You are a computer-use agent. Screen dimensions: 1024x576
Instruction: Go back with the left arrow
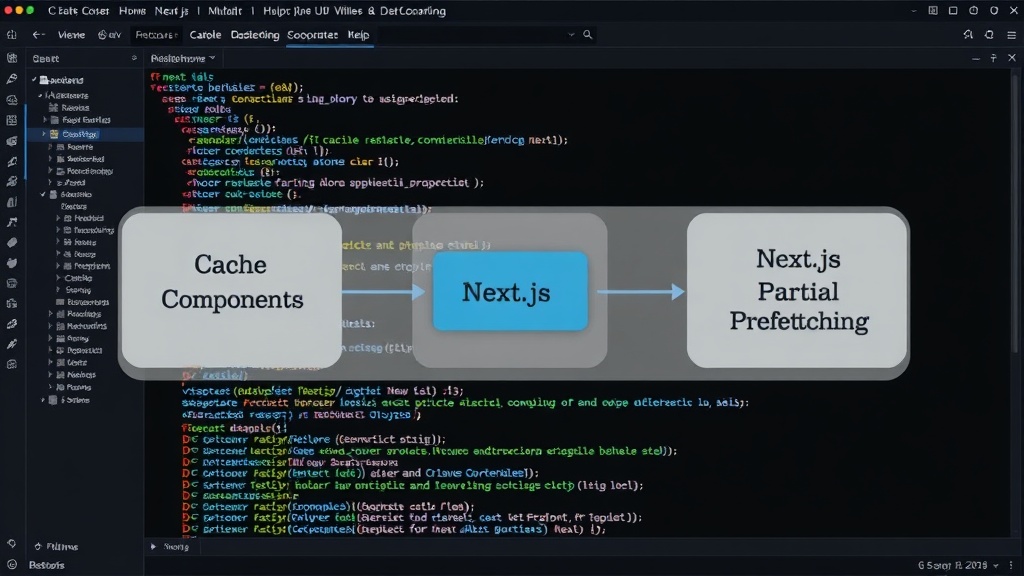(x=39, y=35)
